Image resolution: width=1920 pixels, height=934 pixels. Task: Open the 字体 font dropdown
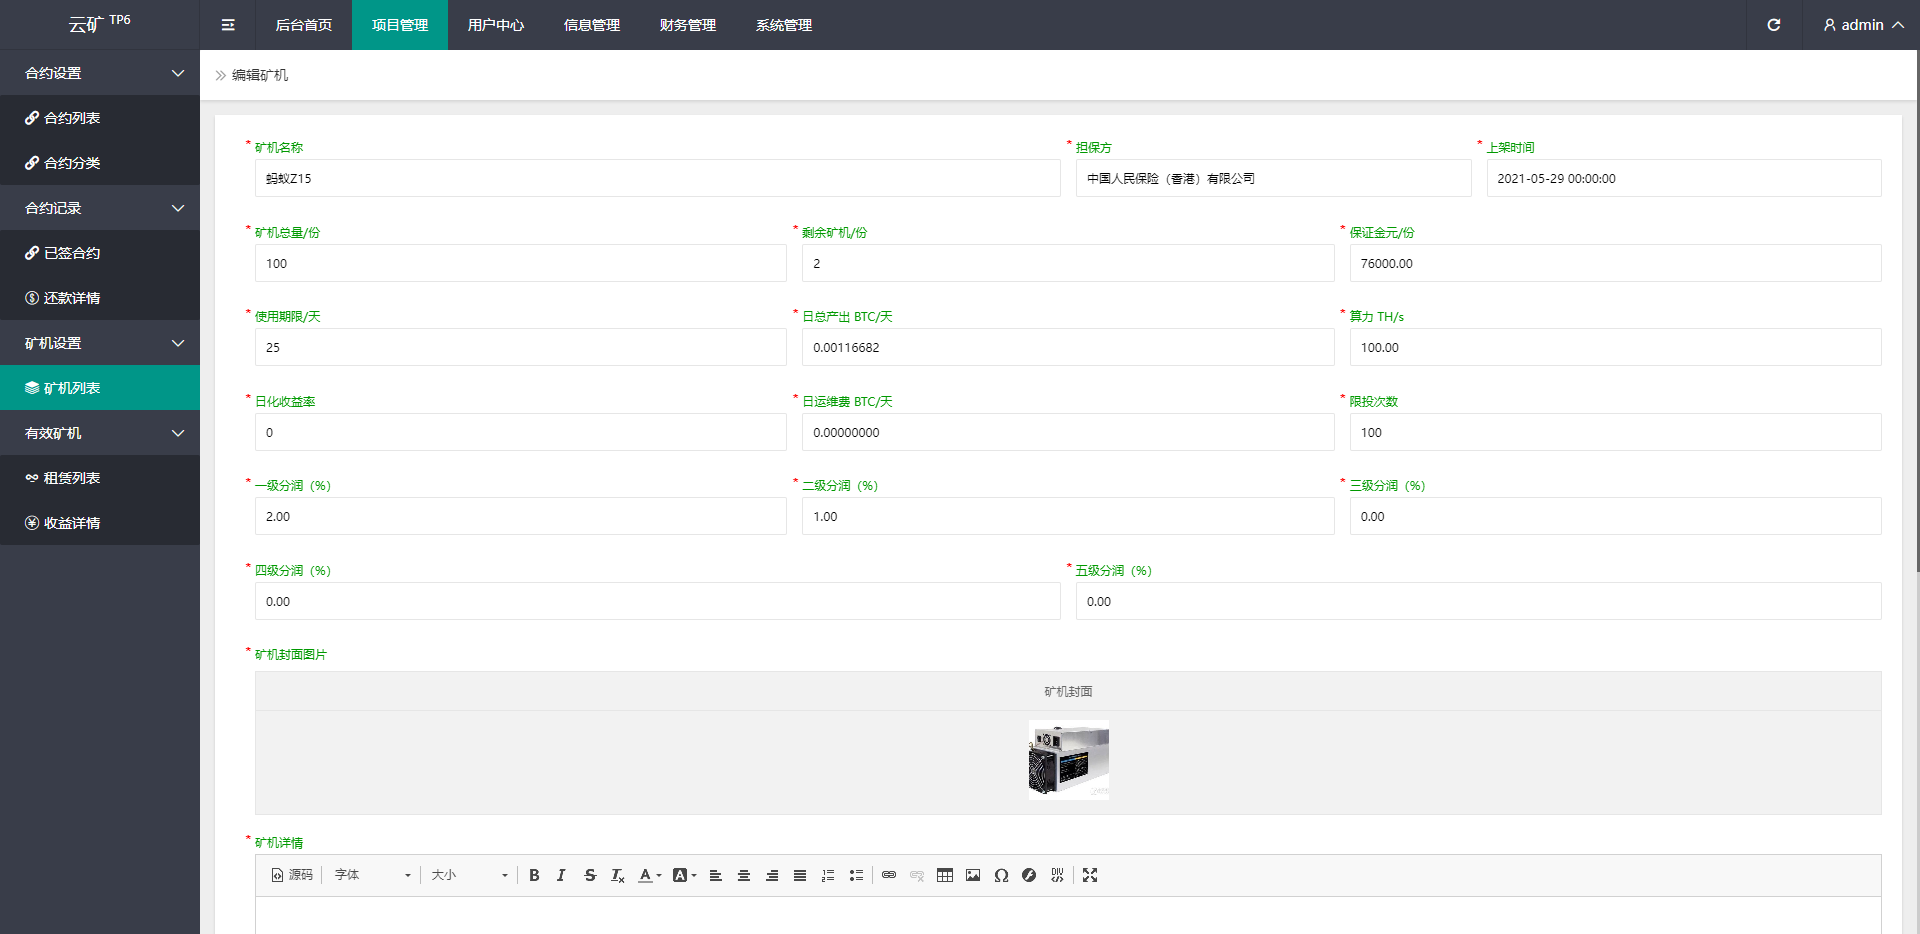(x=372, y=875)
